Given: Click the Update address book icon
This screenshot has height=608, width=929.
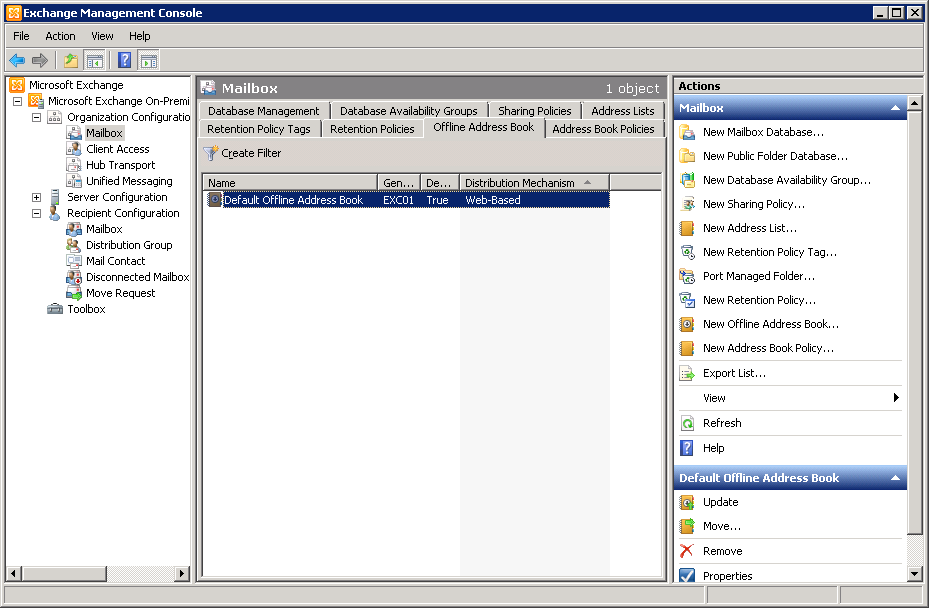Looking at the screenshot, I should 687,503.
